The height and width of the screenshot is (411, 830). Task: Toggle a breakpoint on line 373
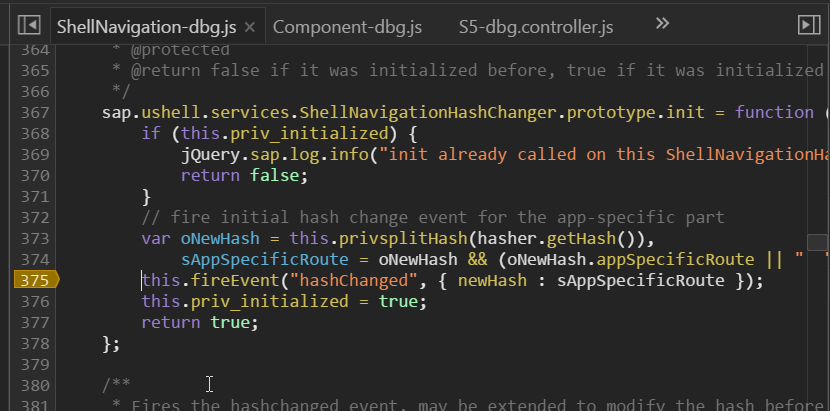(33, 238)
